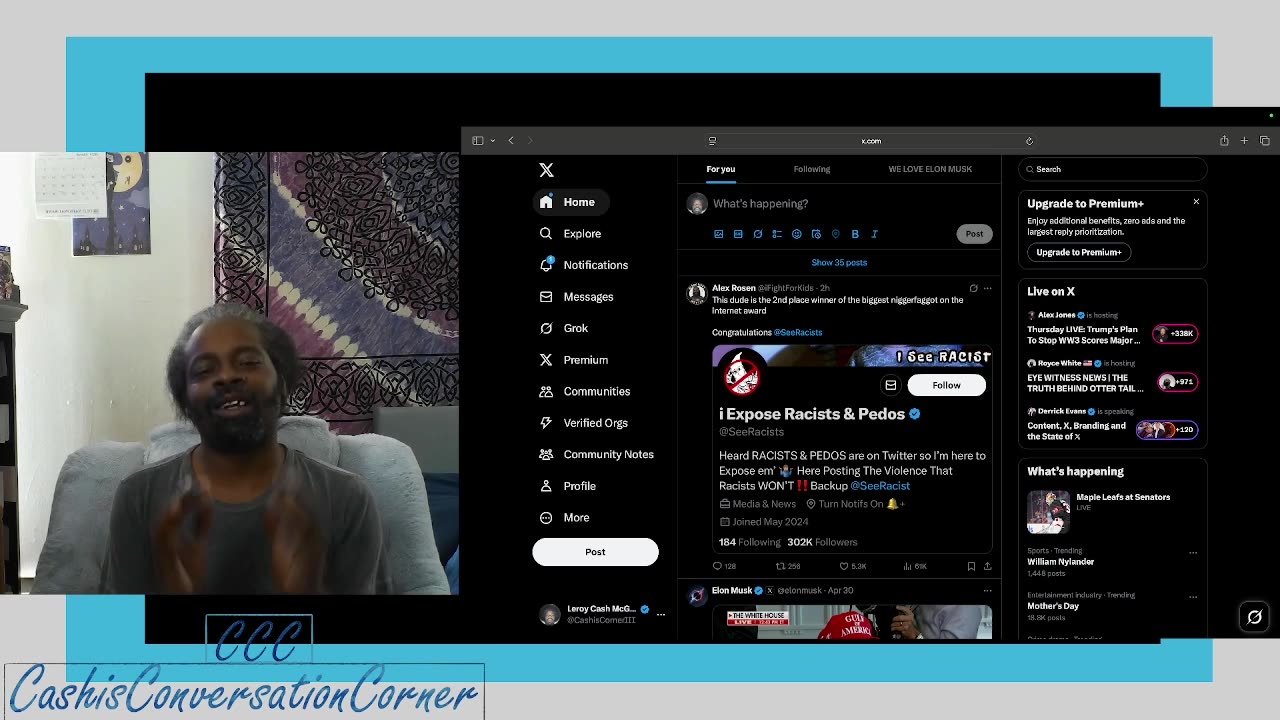The height and width of the screenshot is (720, 1280).
Task: Toggle italic formatting in composer
Action: (874, 234)
